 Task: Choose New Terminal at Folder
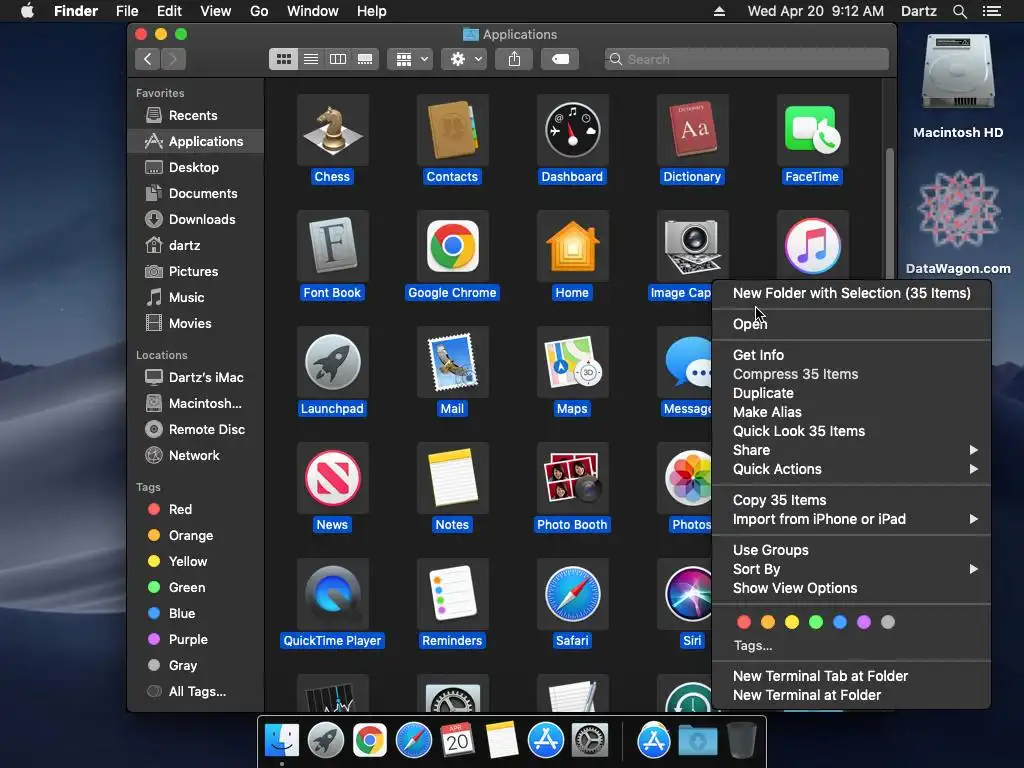[x=852, y=696]
